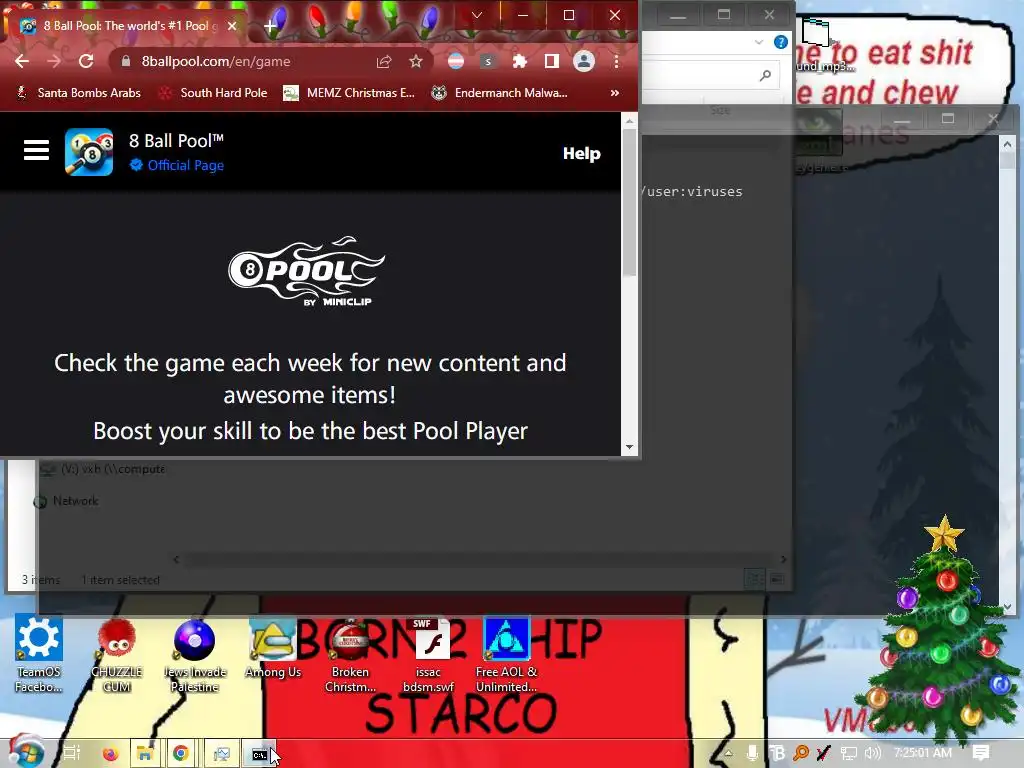Click the gray S extension icon
Viewport: 1024px width, 768px height.
tap(488, 61)
